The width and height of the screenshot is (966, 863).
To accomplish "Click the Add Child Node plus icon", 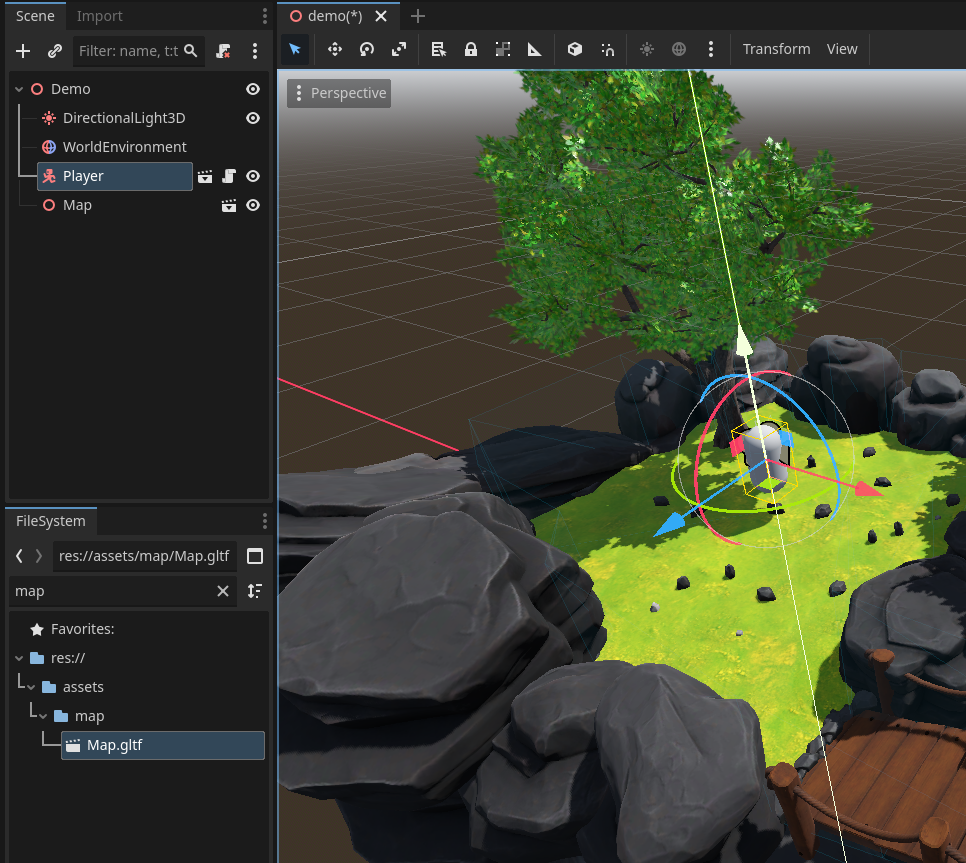I will tap(23, 50).
